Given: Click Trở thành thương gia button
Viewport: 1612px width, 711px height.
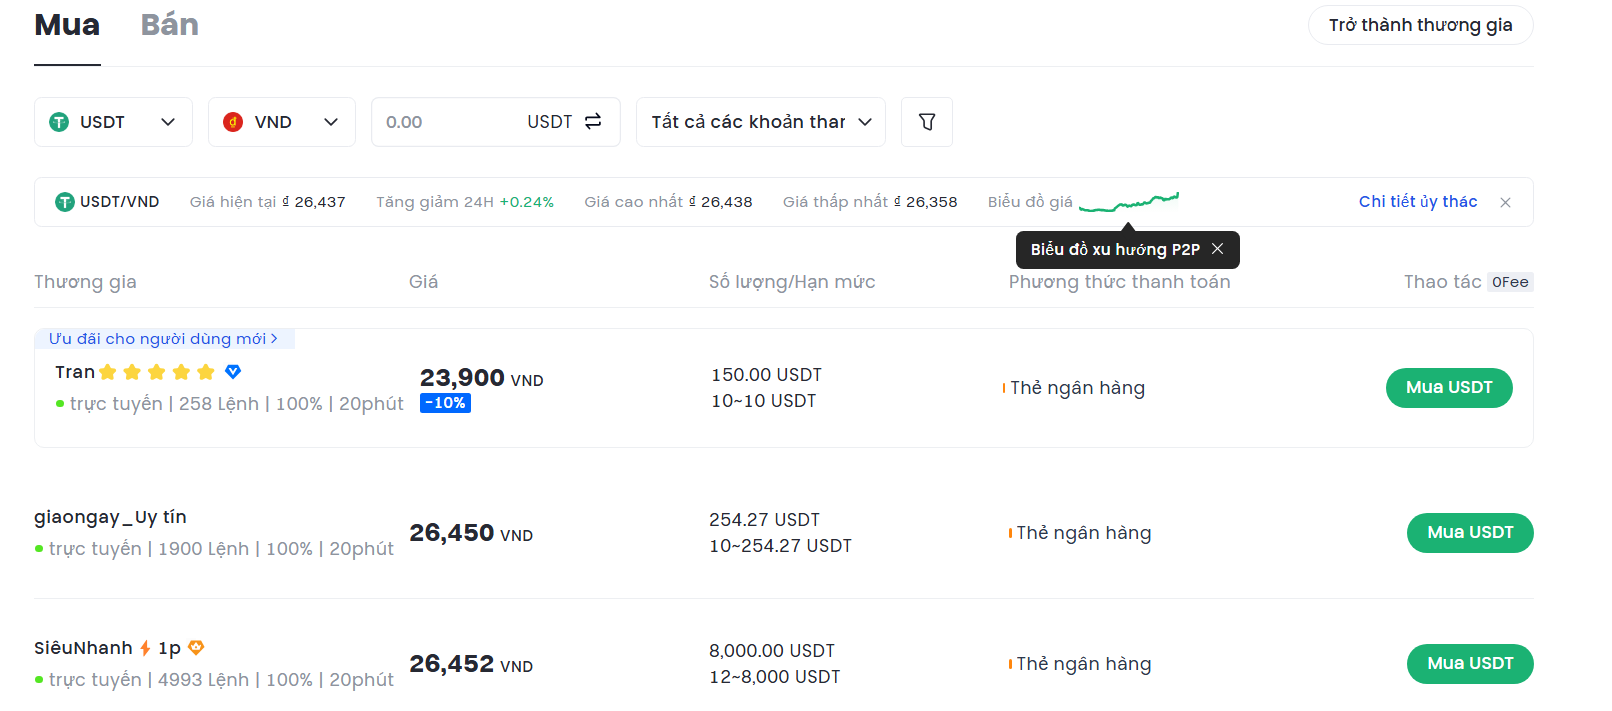Looking at the screenshot, I should tap(1420, 25).
